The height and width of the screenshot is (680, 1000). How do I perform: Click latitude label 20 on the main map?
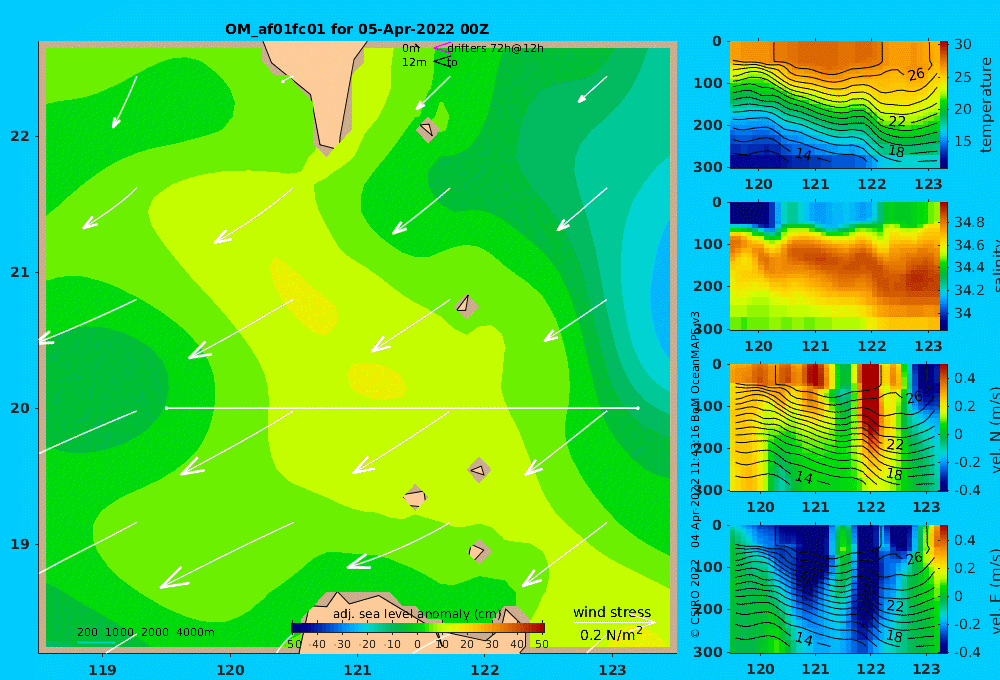tap(20, 408)
